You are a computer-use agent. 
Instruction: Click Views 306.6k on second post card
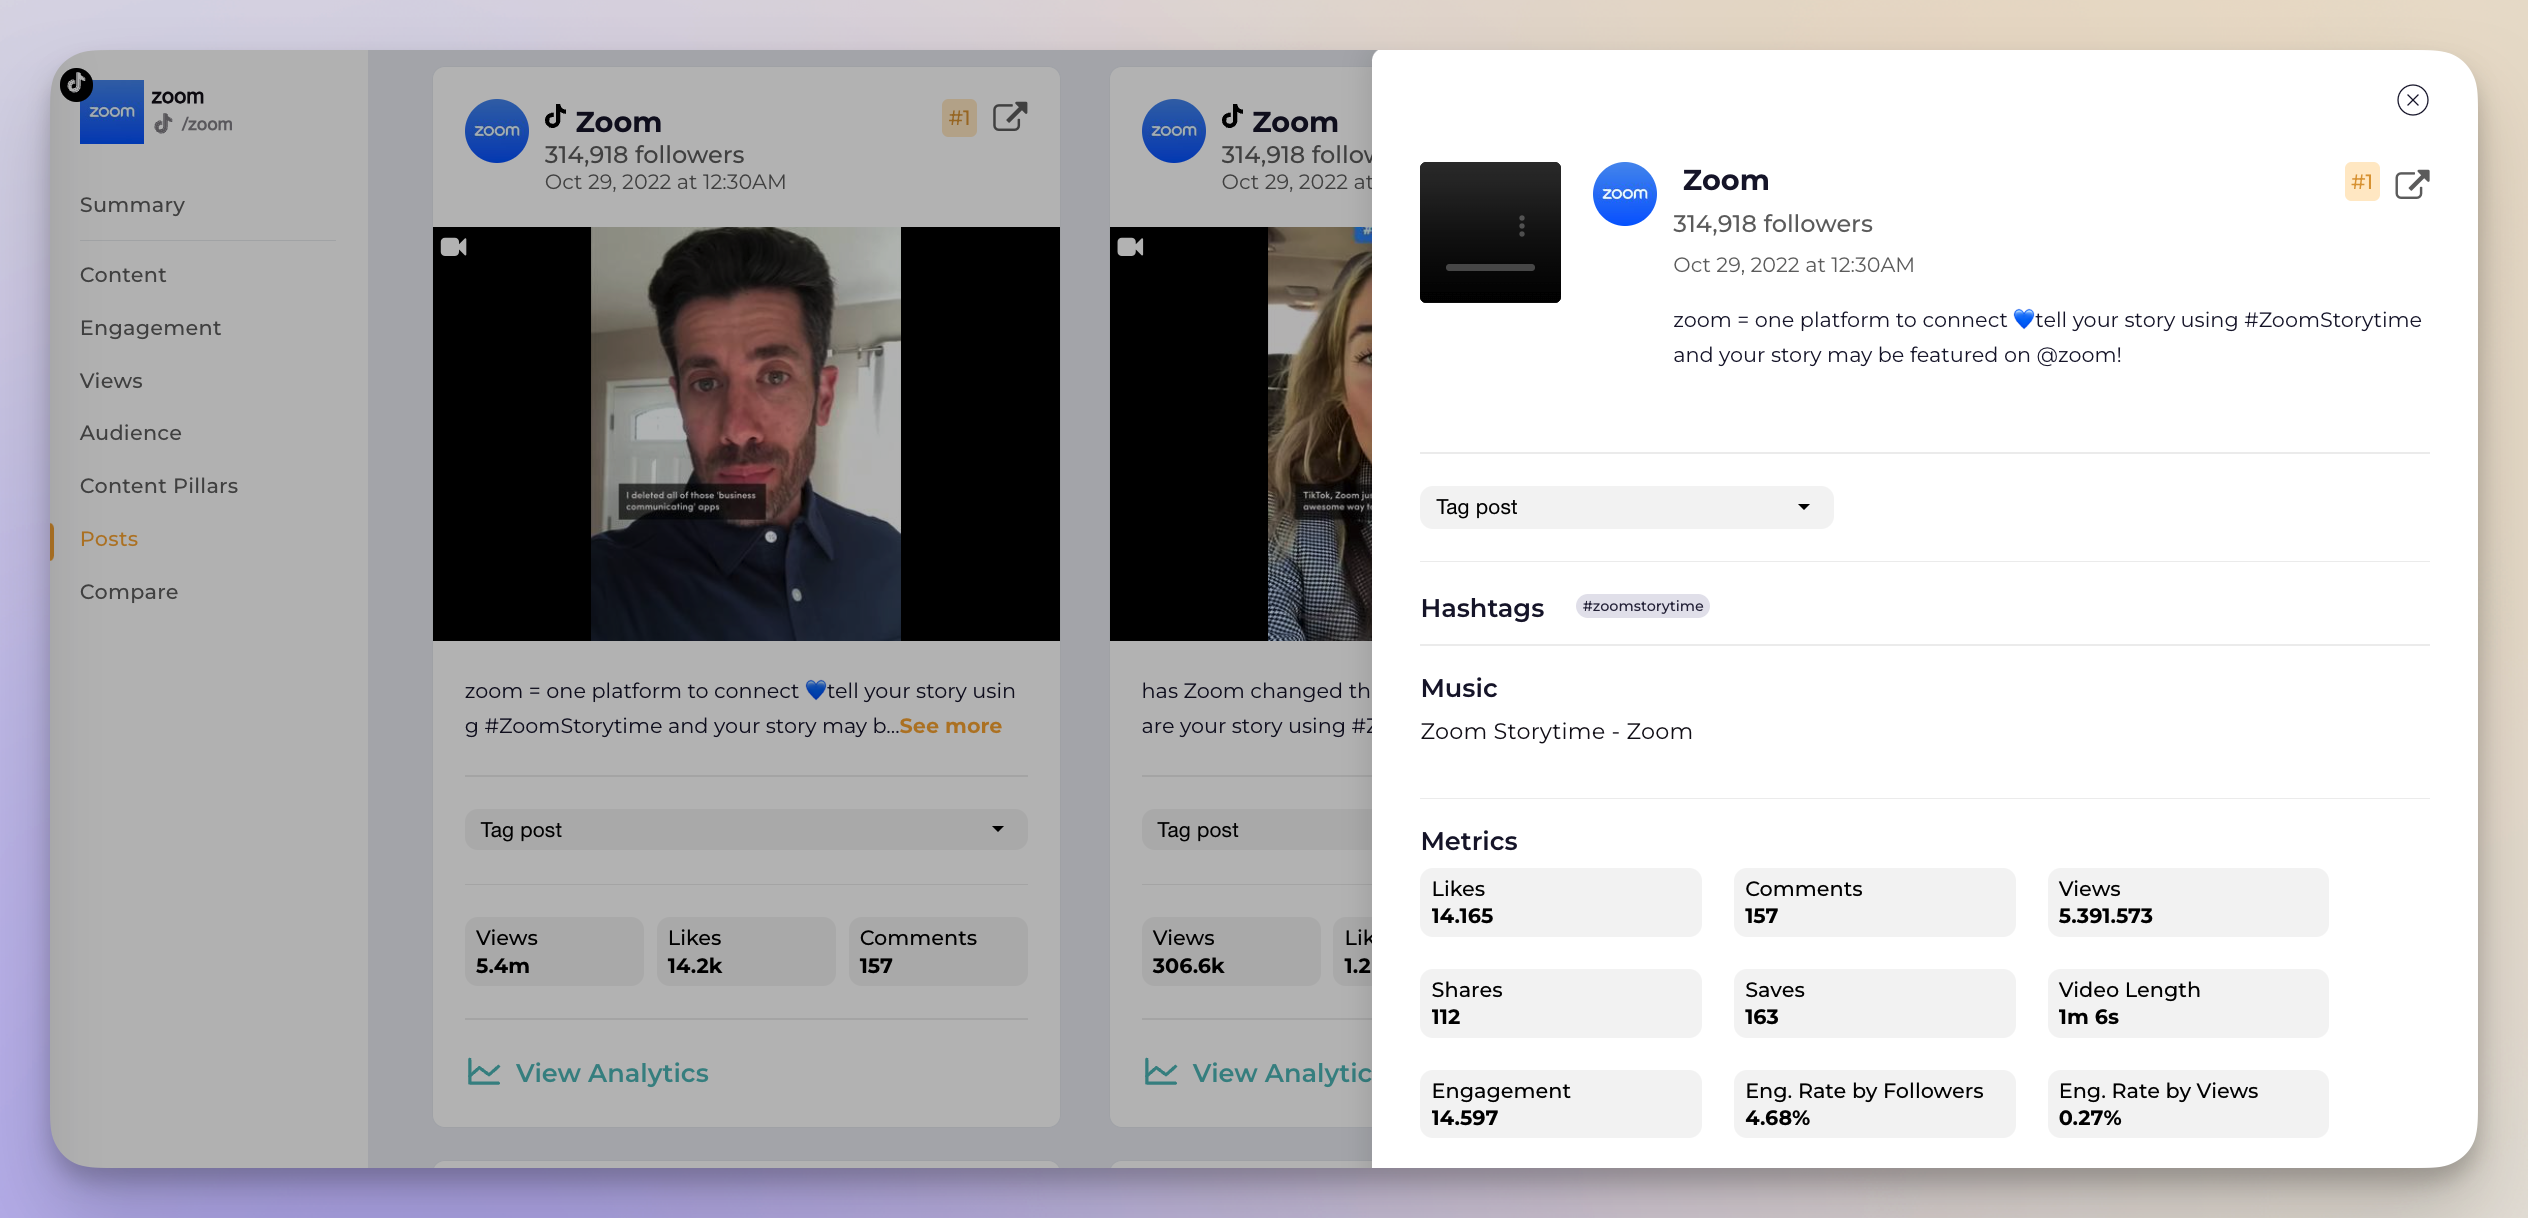1231,952
